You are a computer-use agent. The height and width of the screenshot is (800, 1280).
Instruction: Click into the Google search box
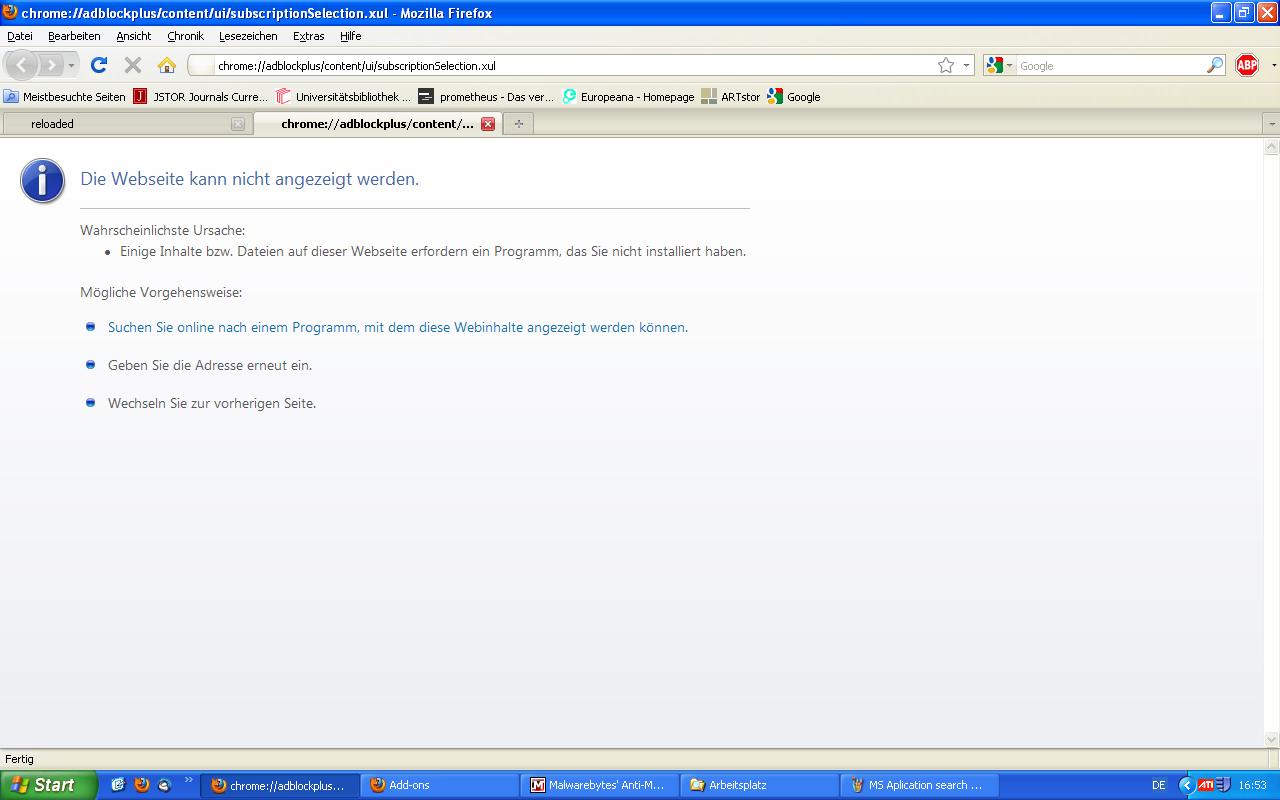[x=1111, y=66]
